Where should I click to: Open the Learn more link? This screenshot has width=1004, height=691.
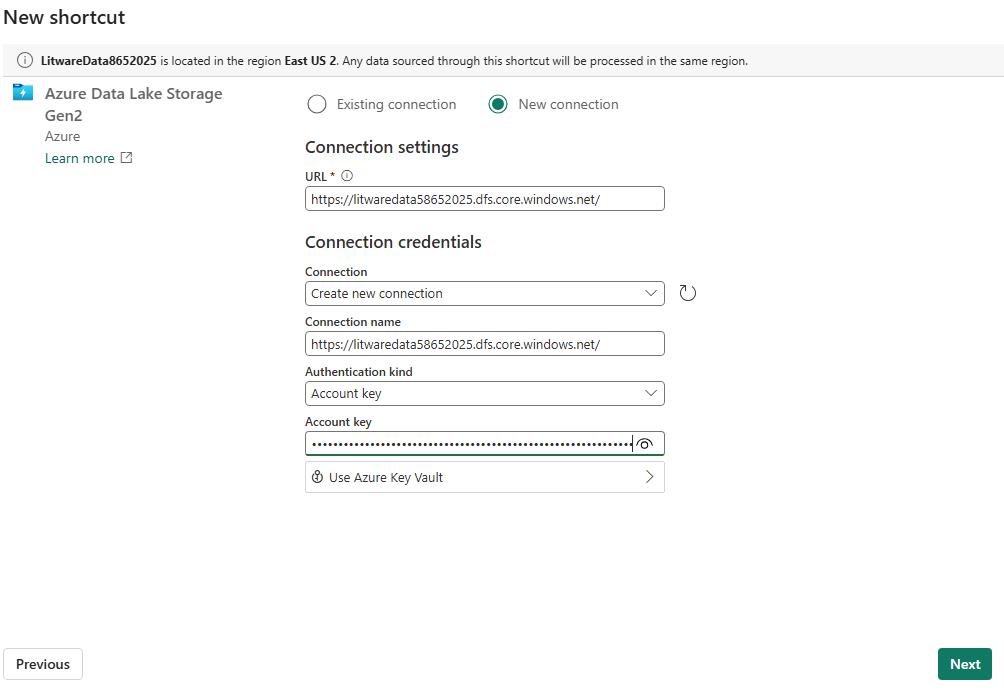tap(79, 158)
